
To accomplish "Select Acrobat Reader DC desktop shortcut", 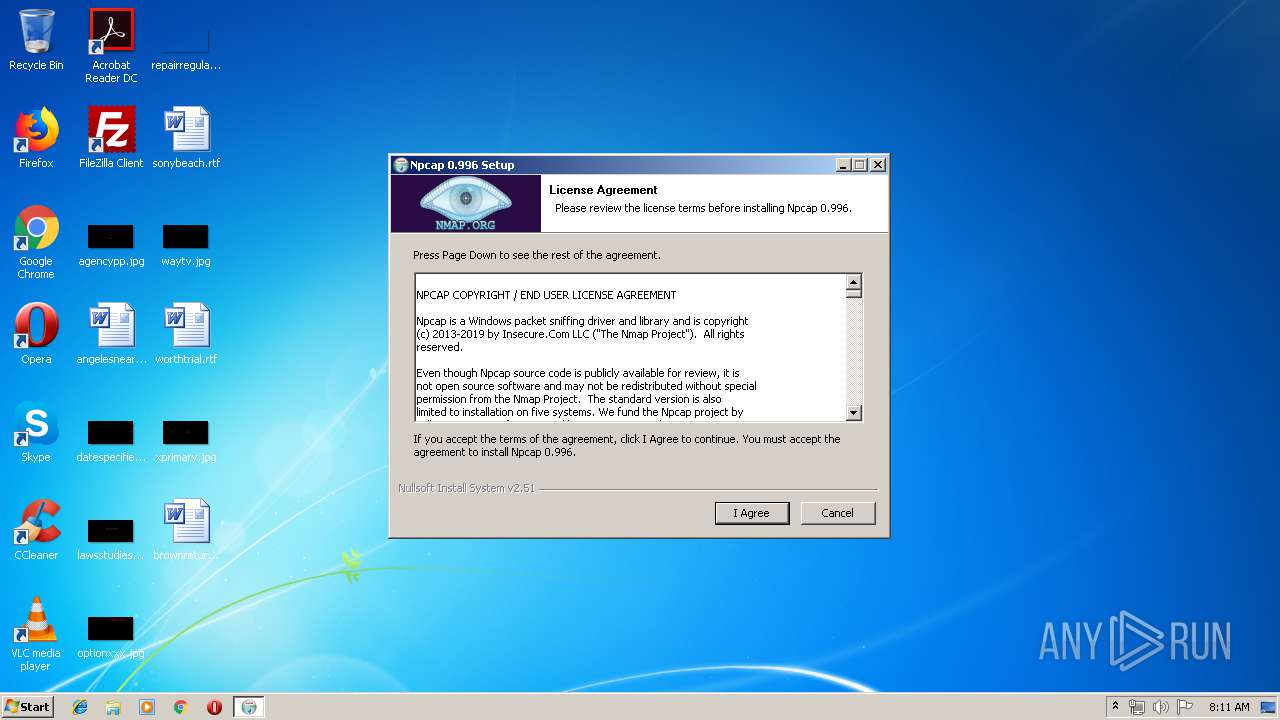I will (111, 46).
